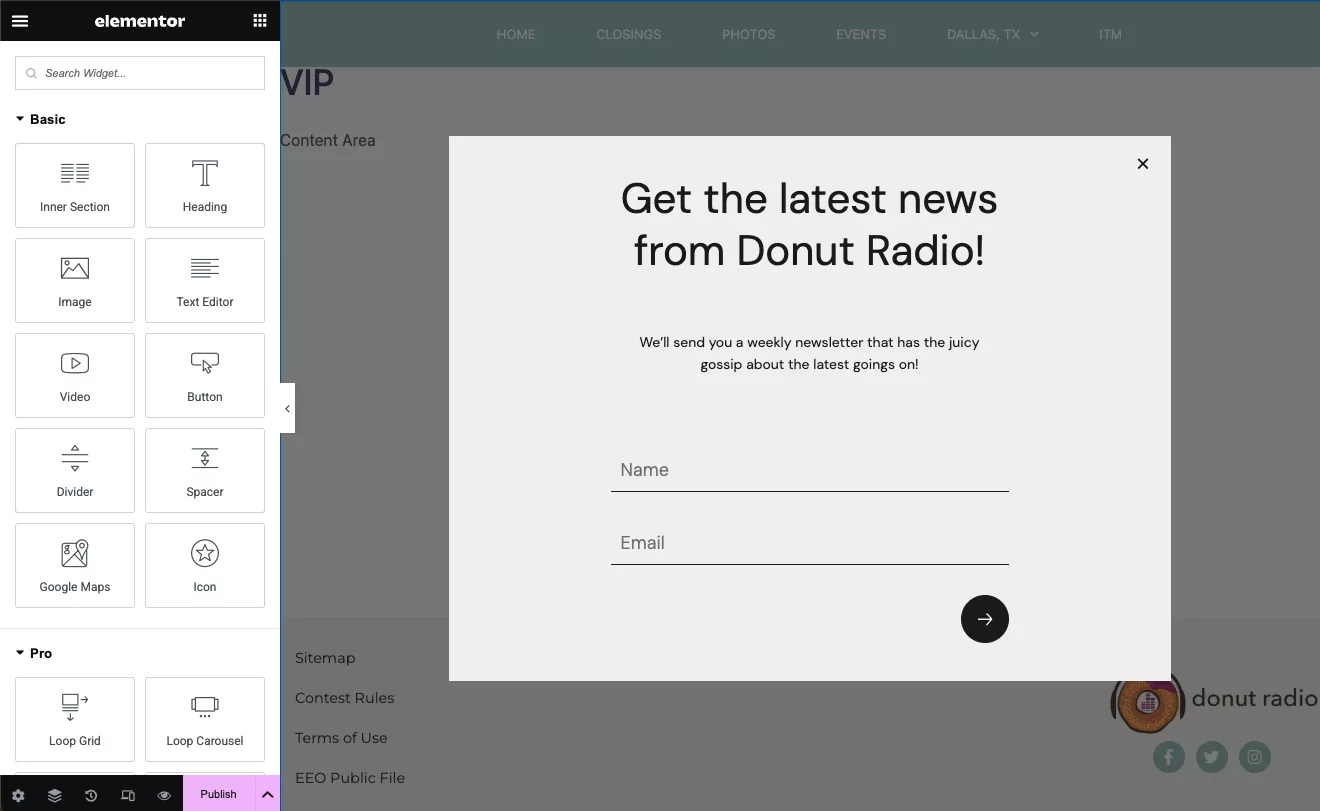
Task: Submit the form with arrow button
Action: tap(985, 619)
